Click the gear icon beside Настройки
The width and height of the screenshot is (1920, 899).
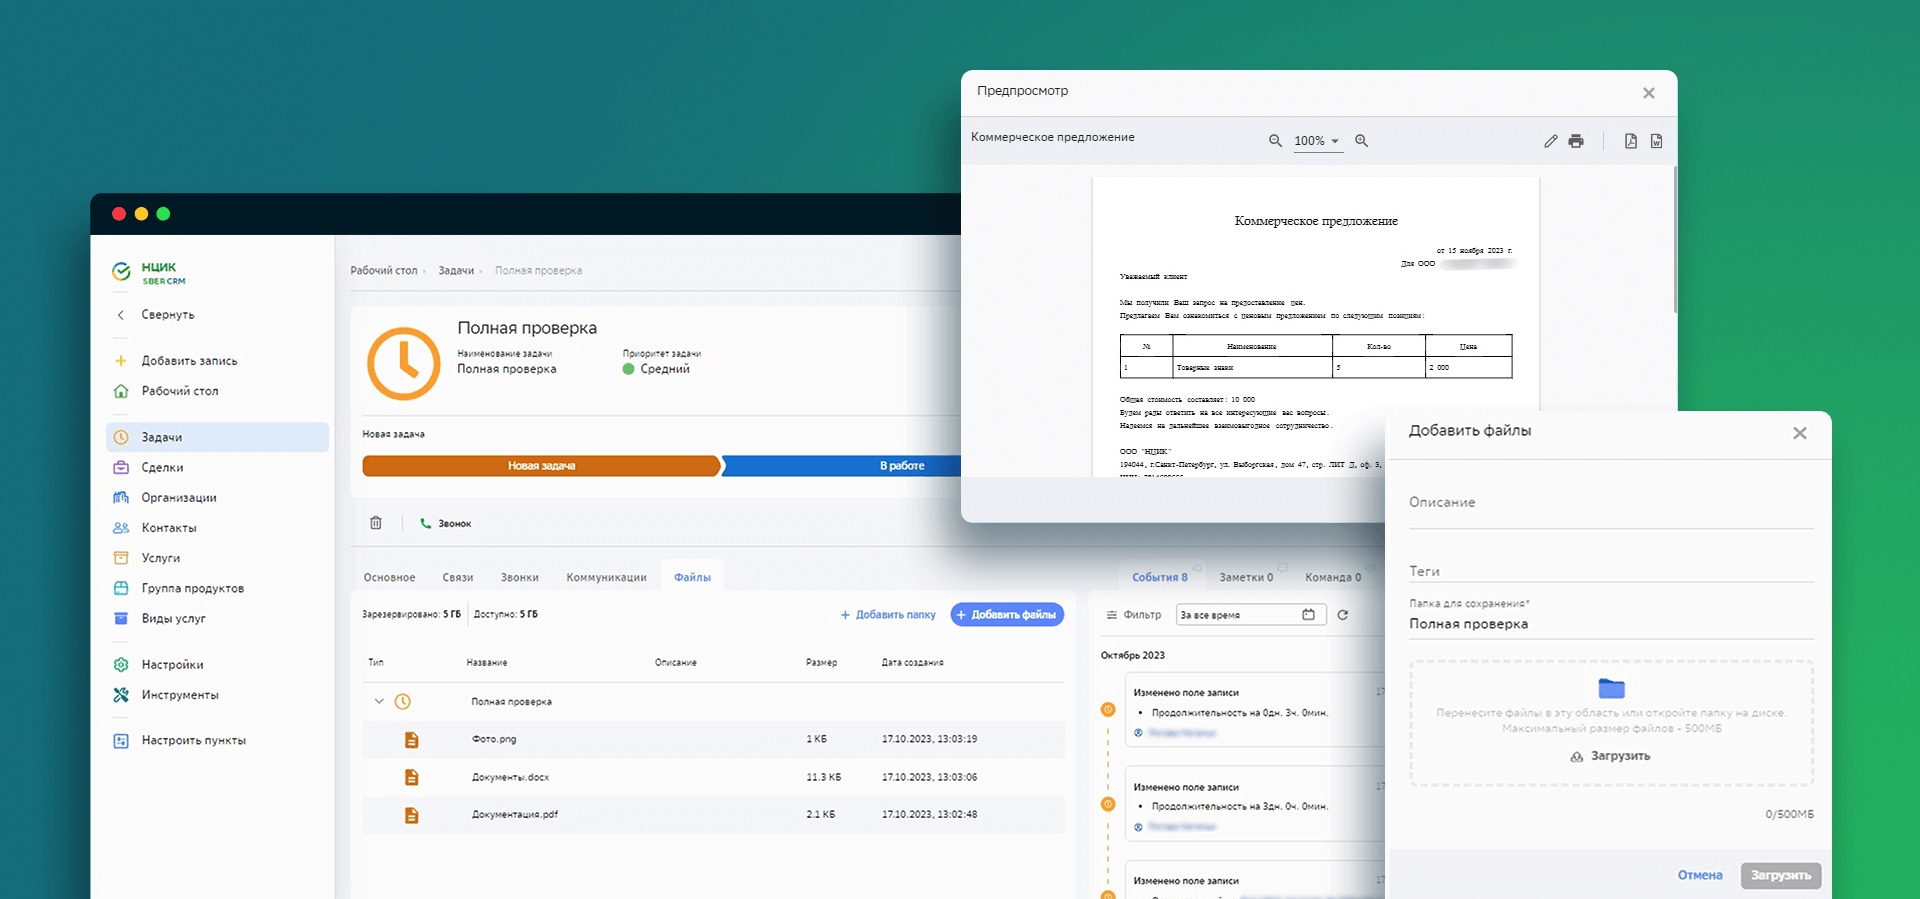[x=121, y=665]
